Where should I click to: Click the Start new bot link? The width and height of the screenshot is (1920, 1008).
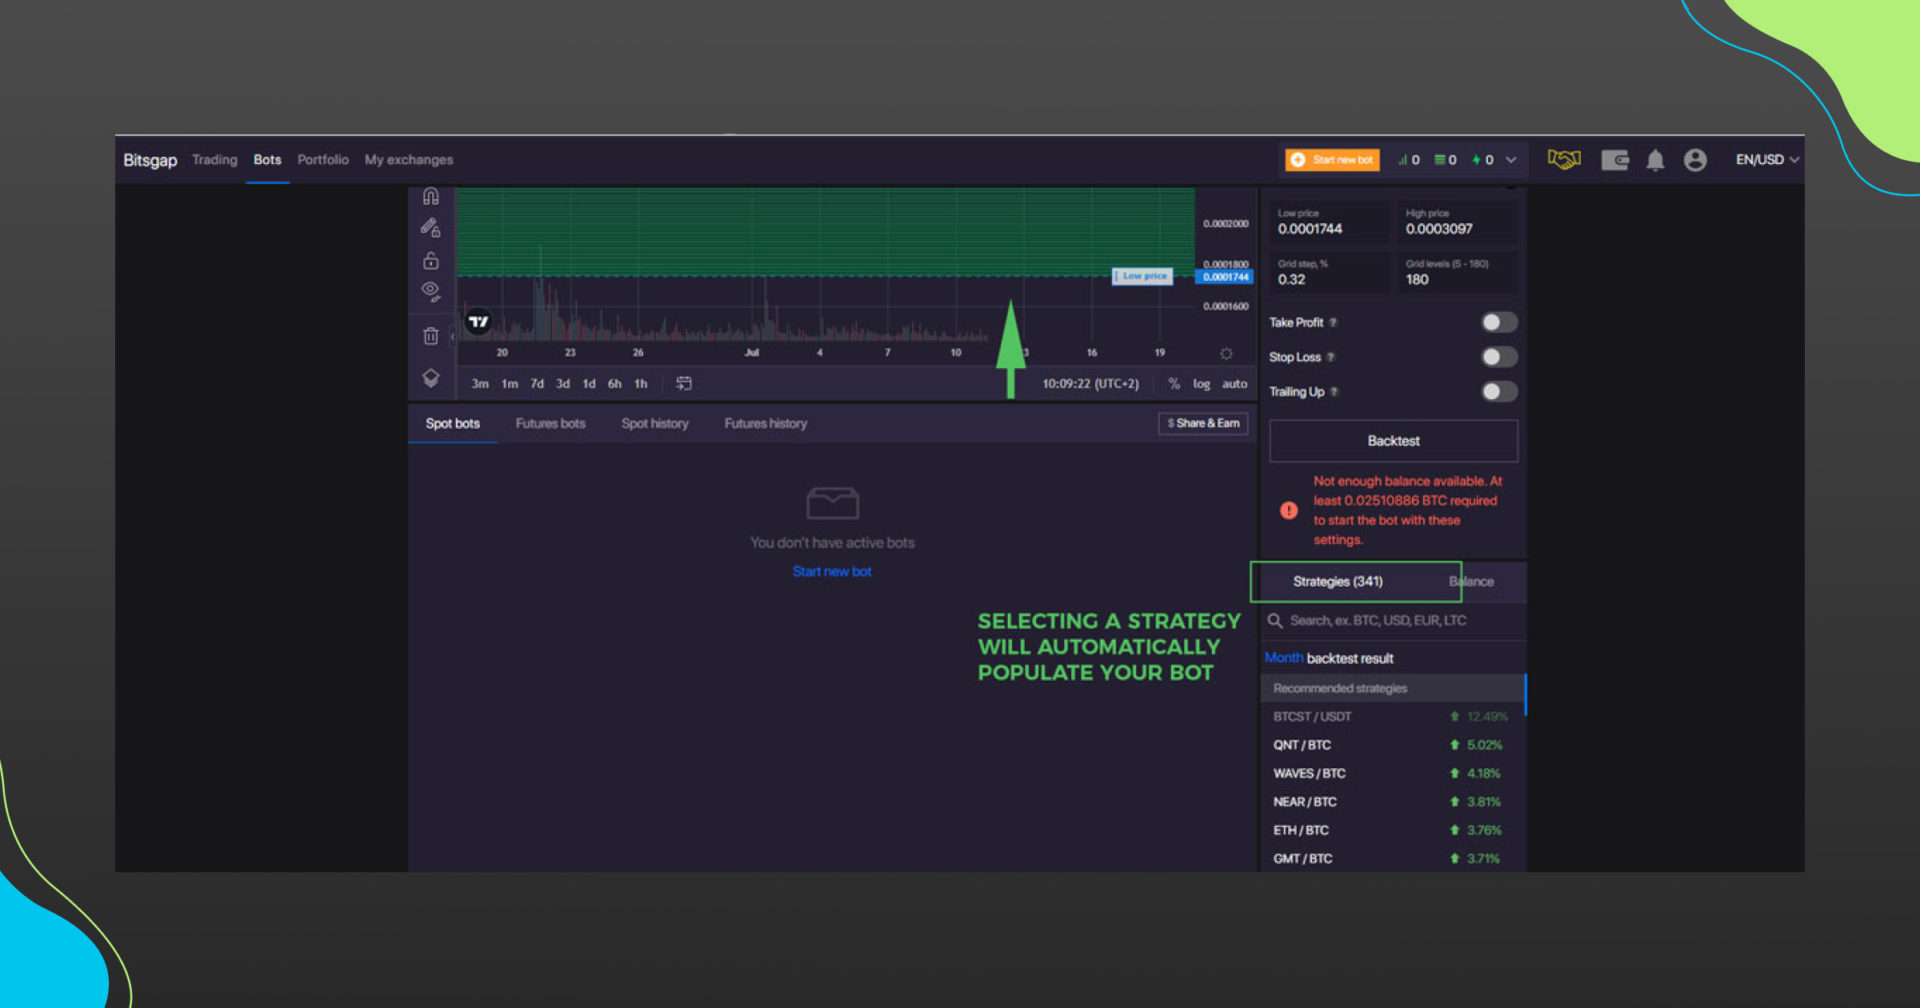[832, 572]
